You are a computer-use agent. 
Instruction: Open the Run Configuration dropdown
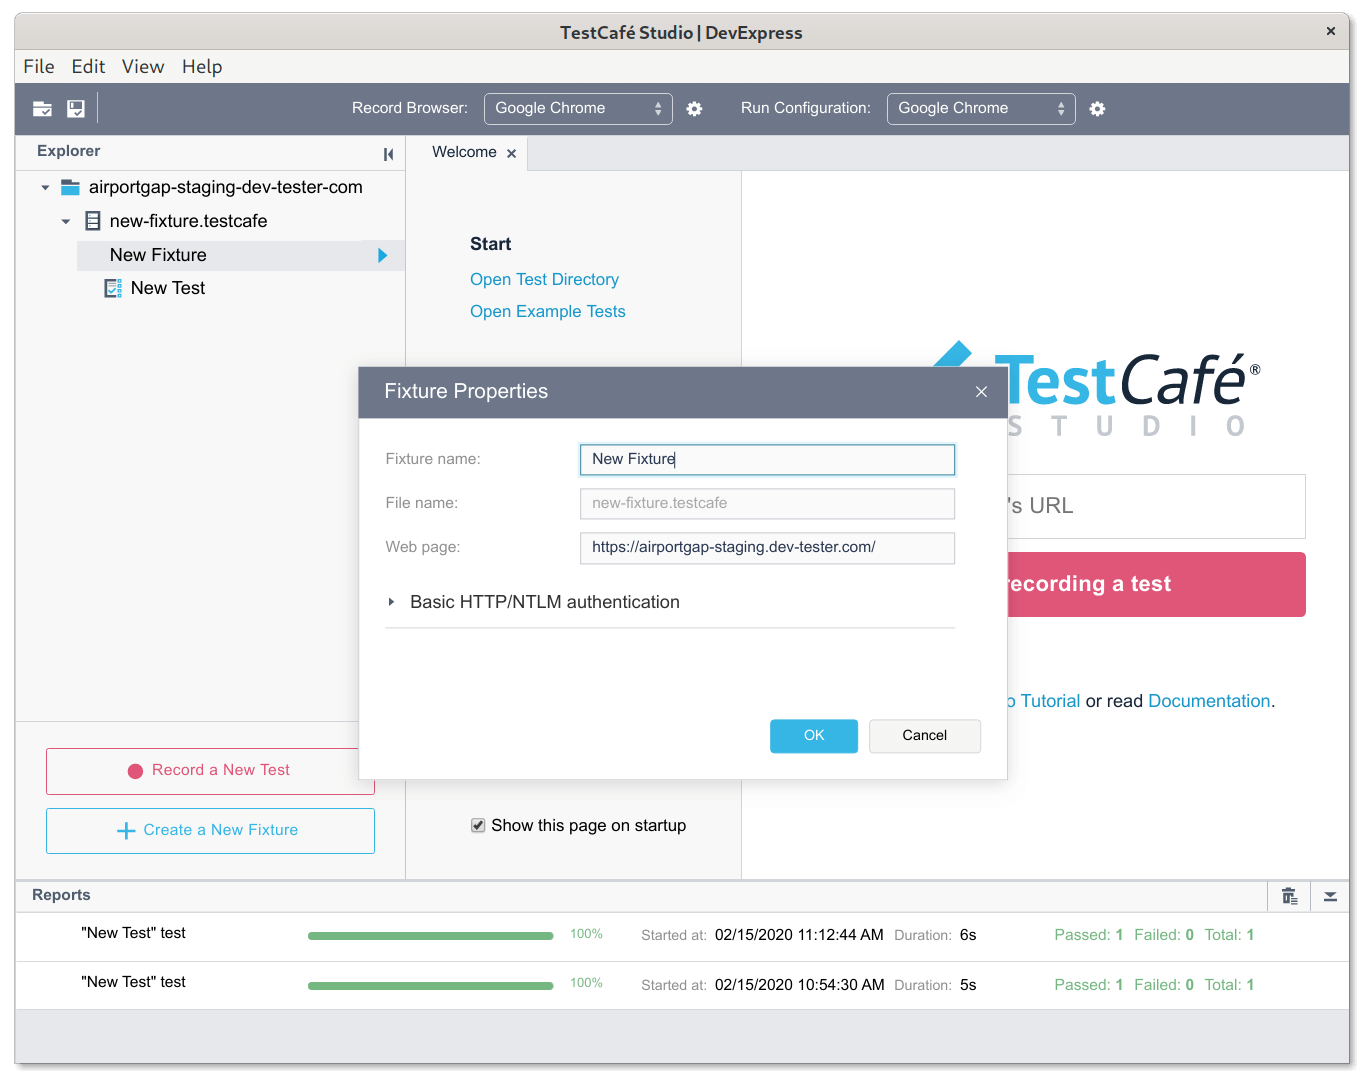(x=981, y=109)
